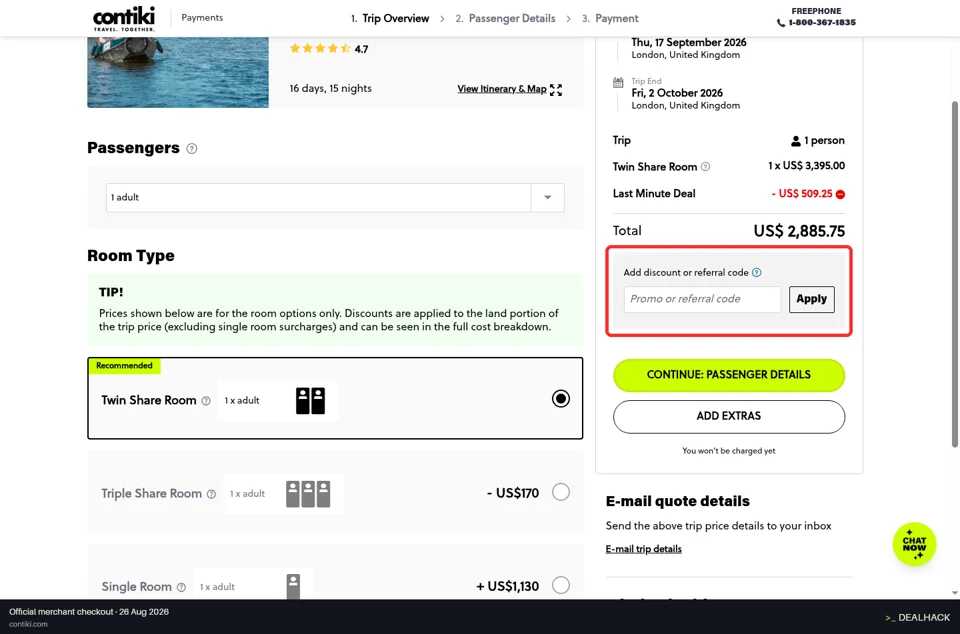
Task: Click the triple beds icon
Action: point(308,494)
